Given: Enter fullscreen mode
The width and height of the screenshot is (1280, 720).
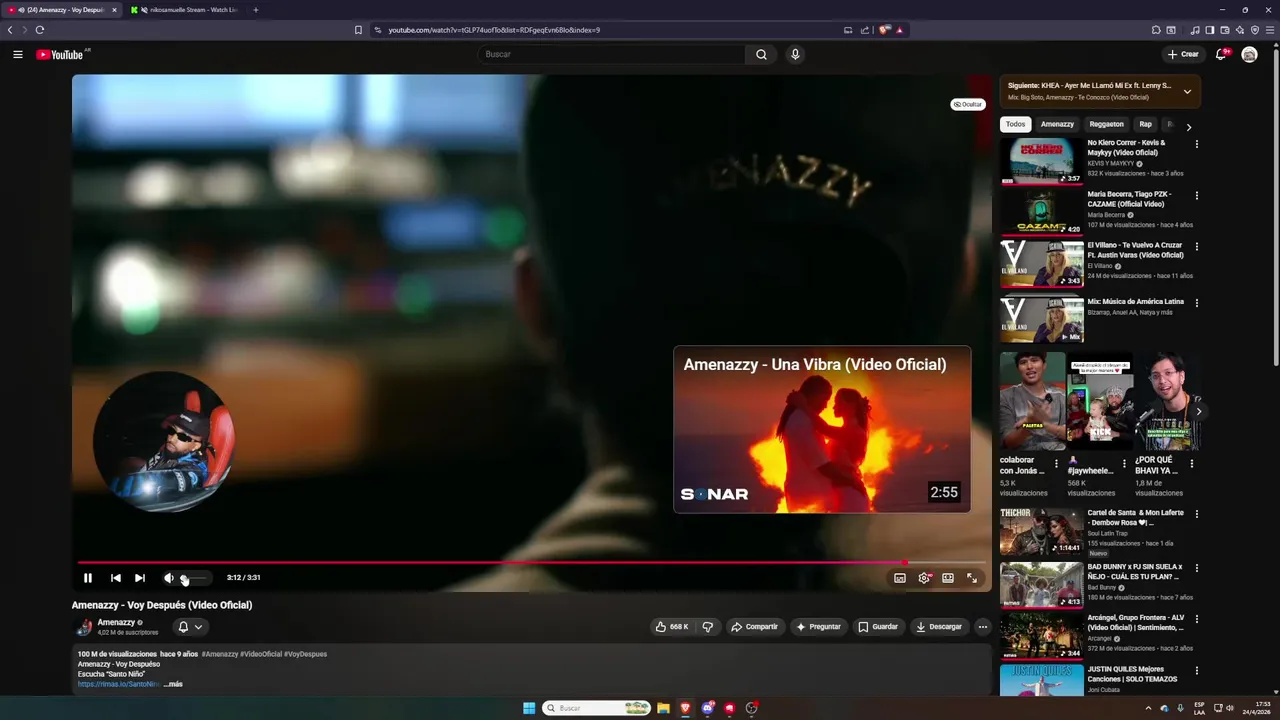Looking at the screenshot, I should click(x=972, y=578).
